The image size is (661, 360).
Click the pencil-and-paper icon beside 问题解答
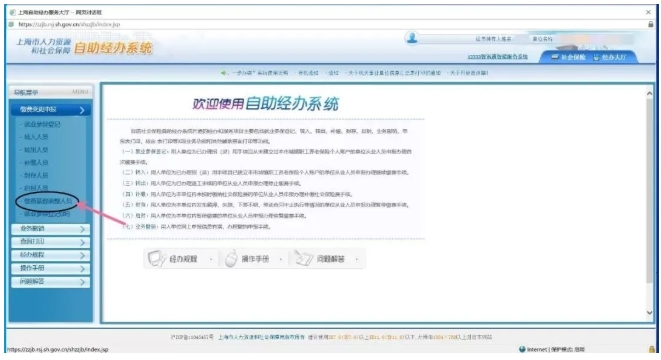point(304,258)
